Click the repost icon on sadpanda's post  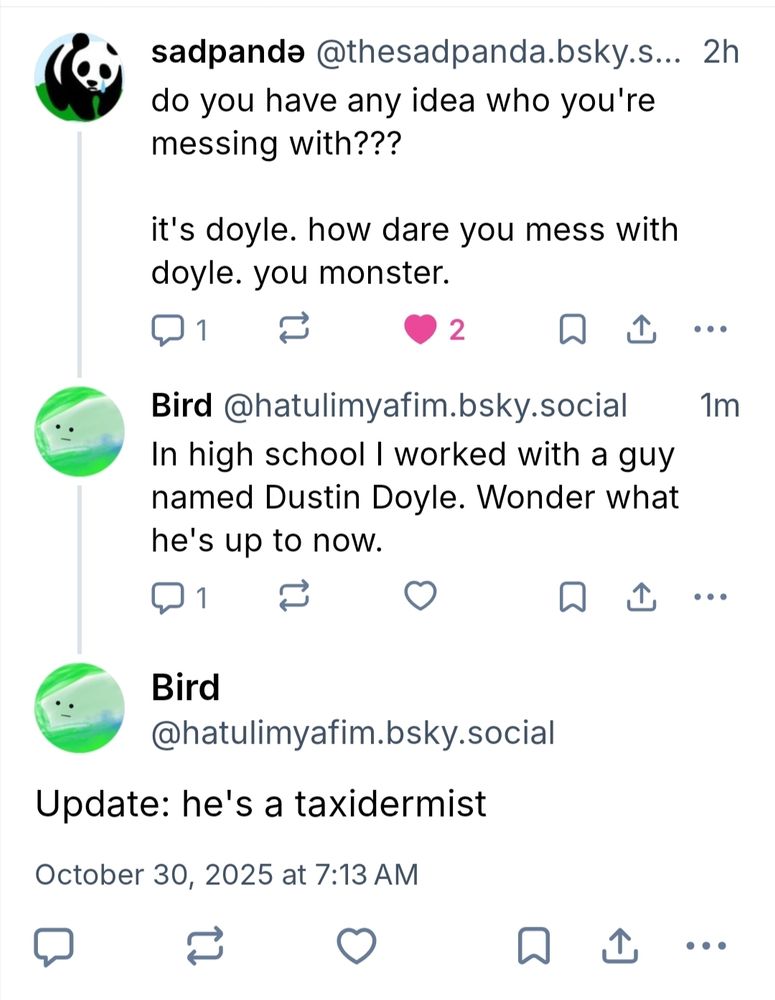pos(292,328)
